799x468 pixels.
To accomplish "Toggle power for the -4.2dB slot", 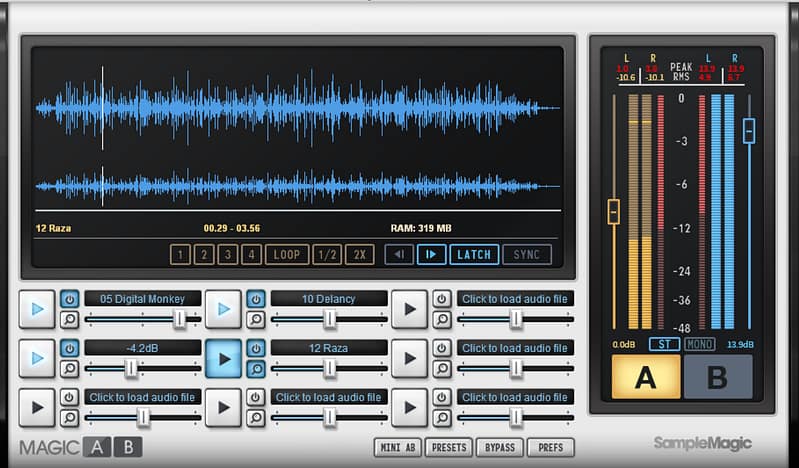I will (x=70, y=348).
